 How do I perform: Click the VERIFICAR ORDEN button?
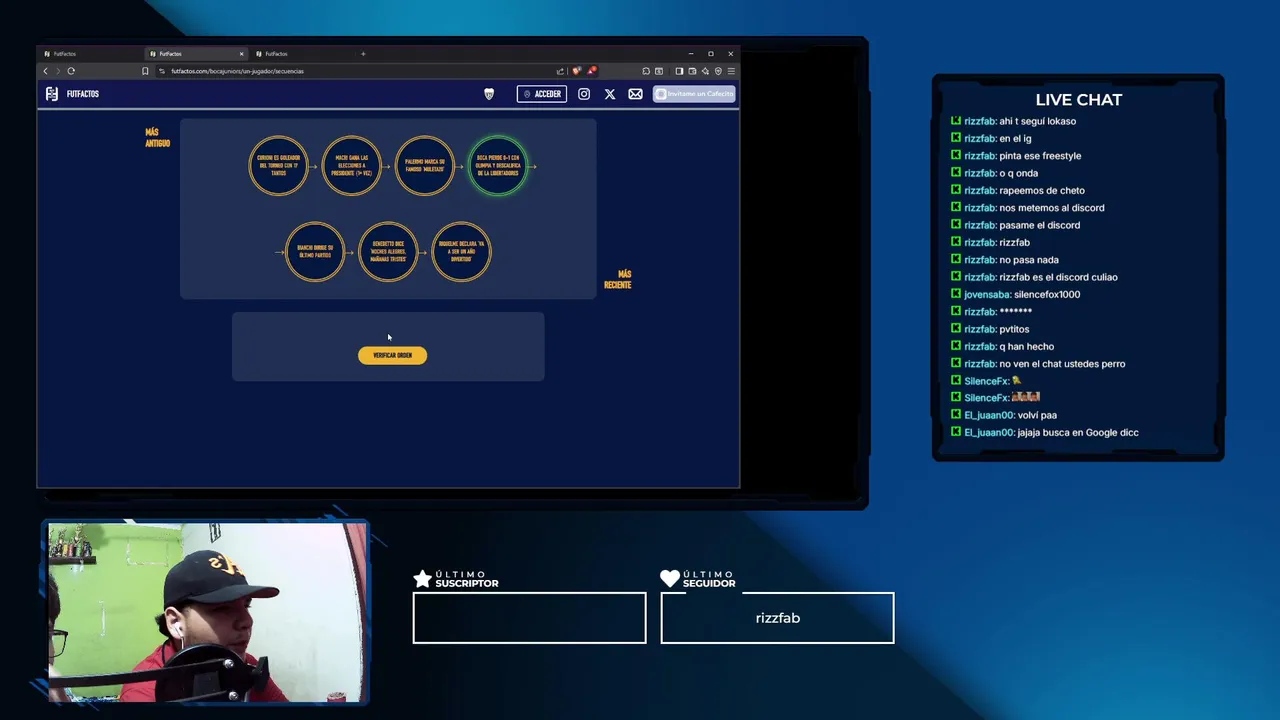coord(392,355)
